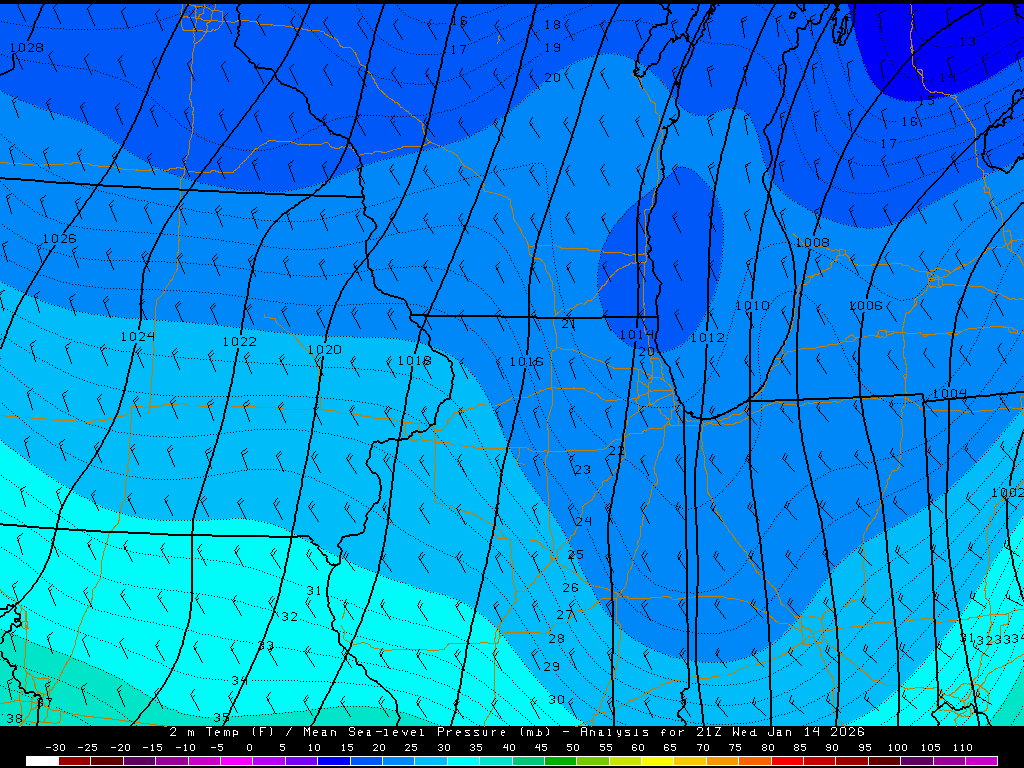The height and width of the screenshot is (768, 1024).
Task: Click the 110 legend scale label
Action: 962,748
